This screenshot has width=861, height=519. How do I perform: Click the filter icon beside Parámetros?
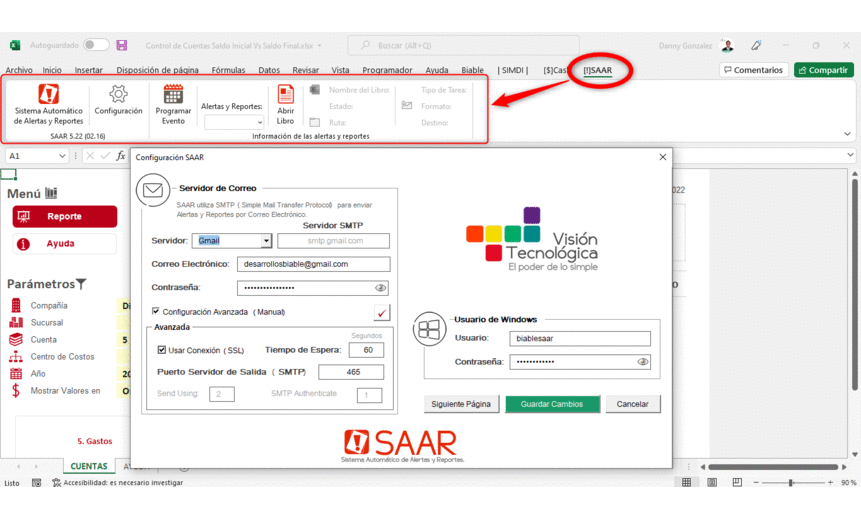[x=81, y=283]
